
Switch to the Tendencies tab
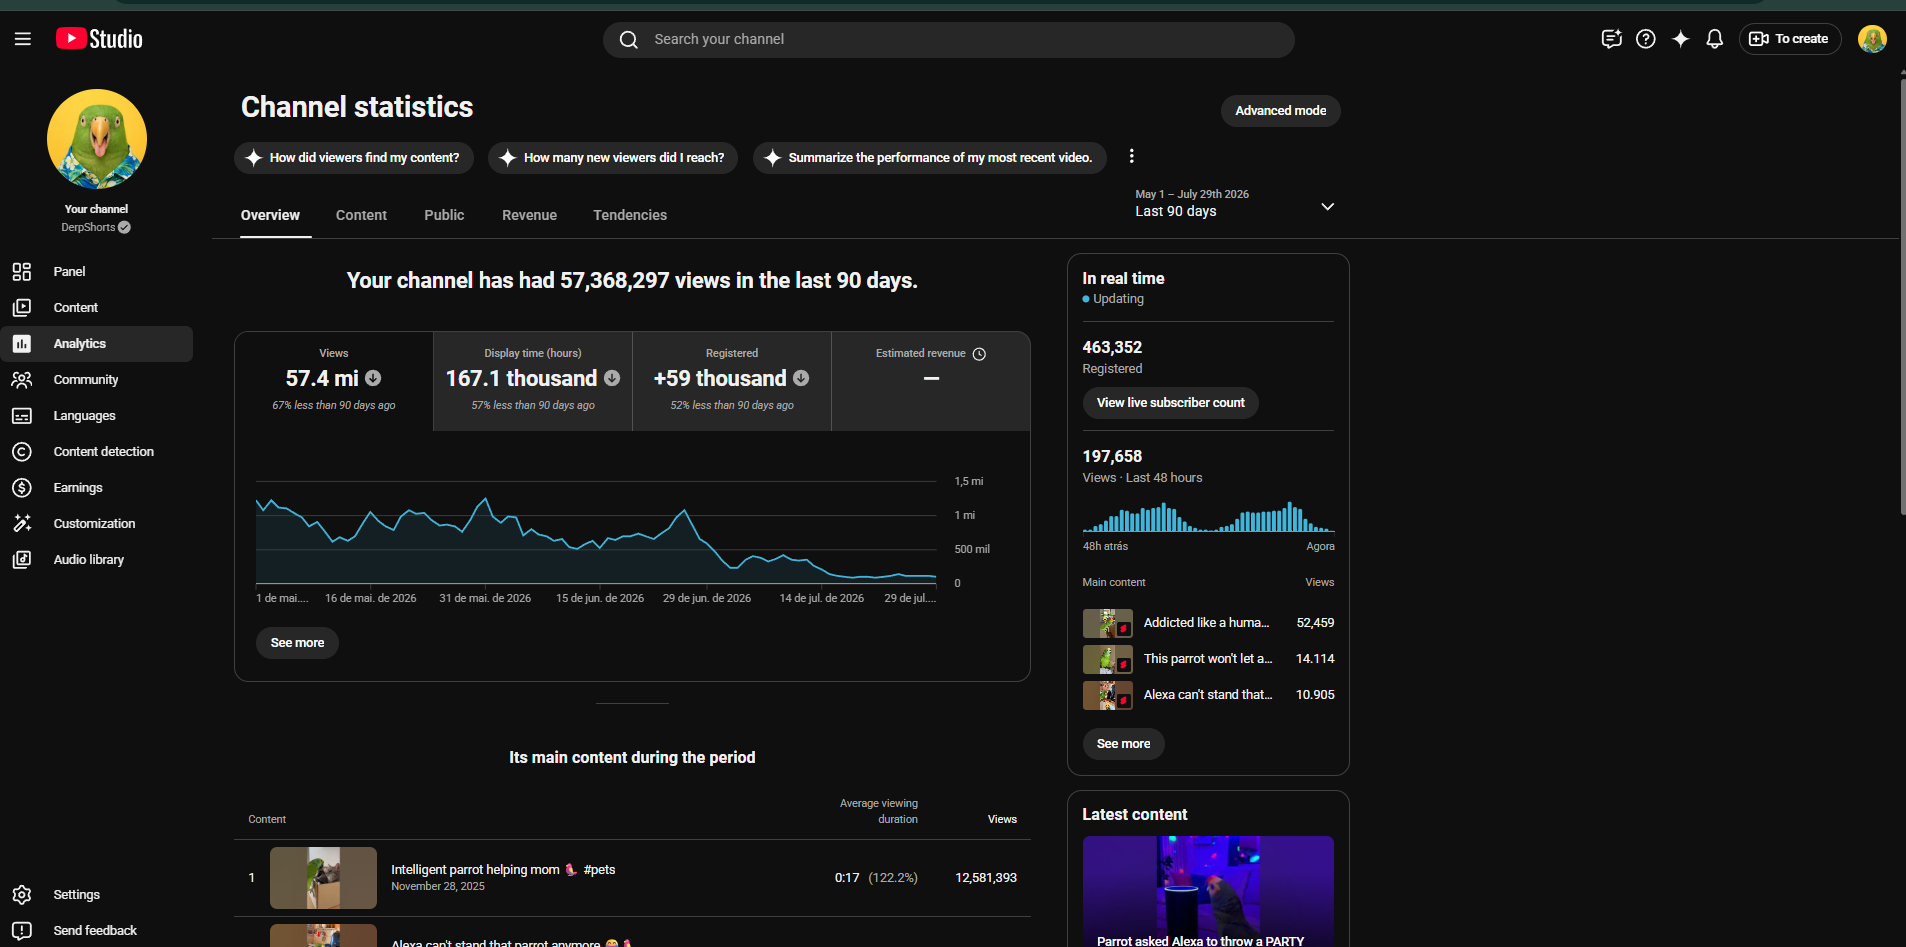(x=630, y=215)
